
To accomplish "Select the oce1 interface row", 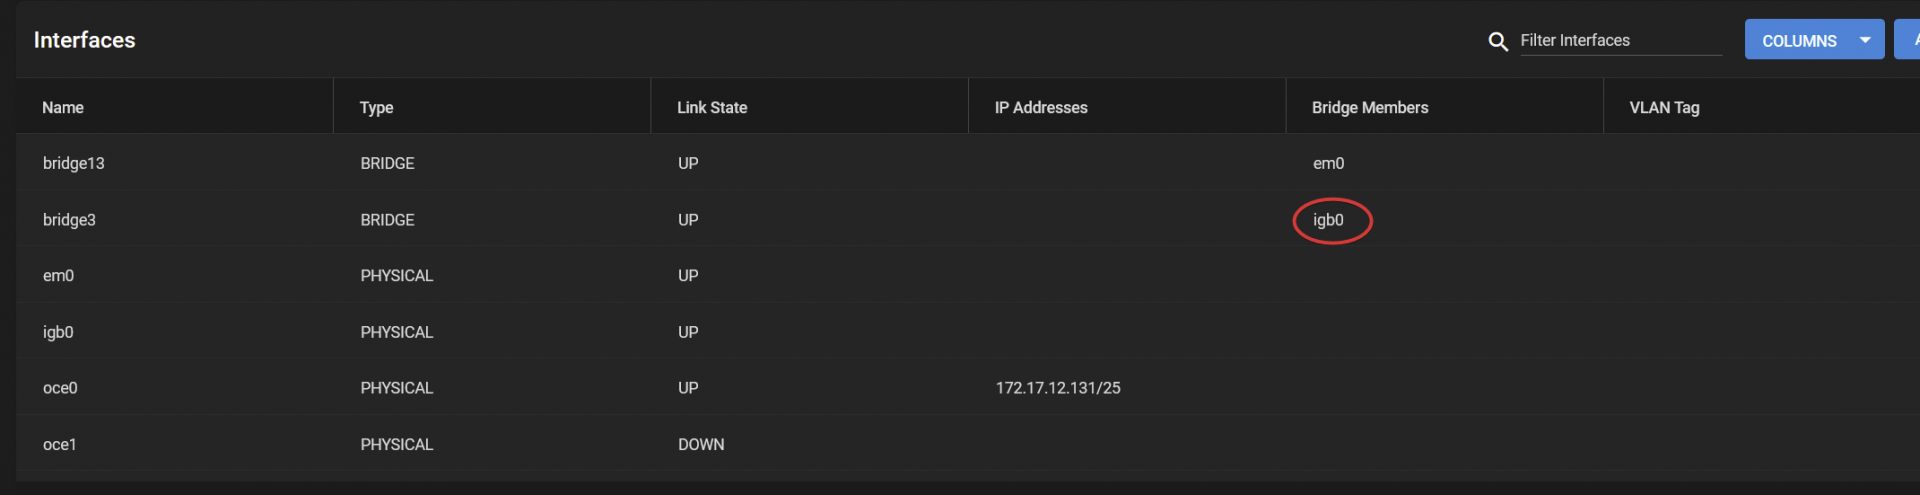I will coord(968,443).
